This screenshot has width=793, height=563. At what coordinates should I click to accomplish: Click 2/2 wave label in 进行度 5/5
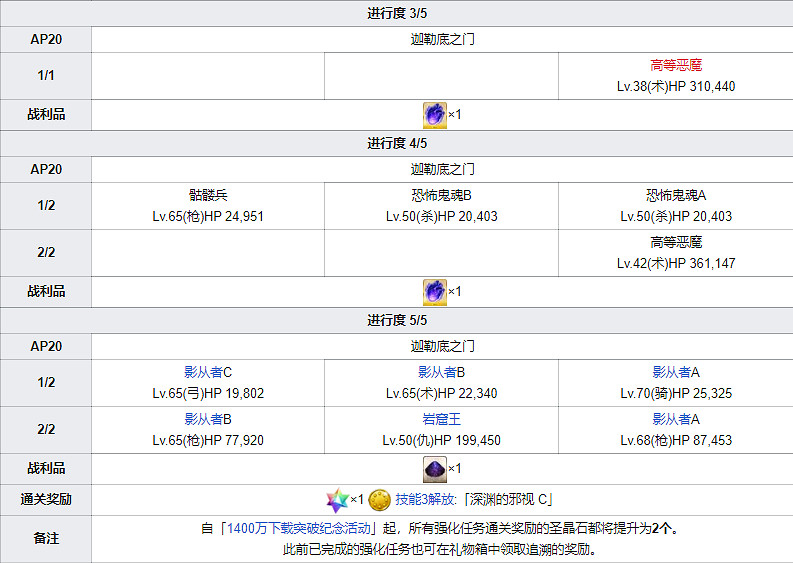tap(46, 430)
